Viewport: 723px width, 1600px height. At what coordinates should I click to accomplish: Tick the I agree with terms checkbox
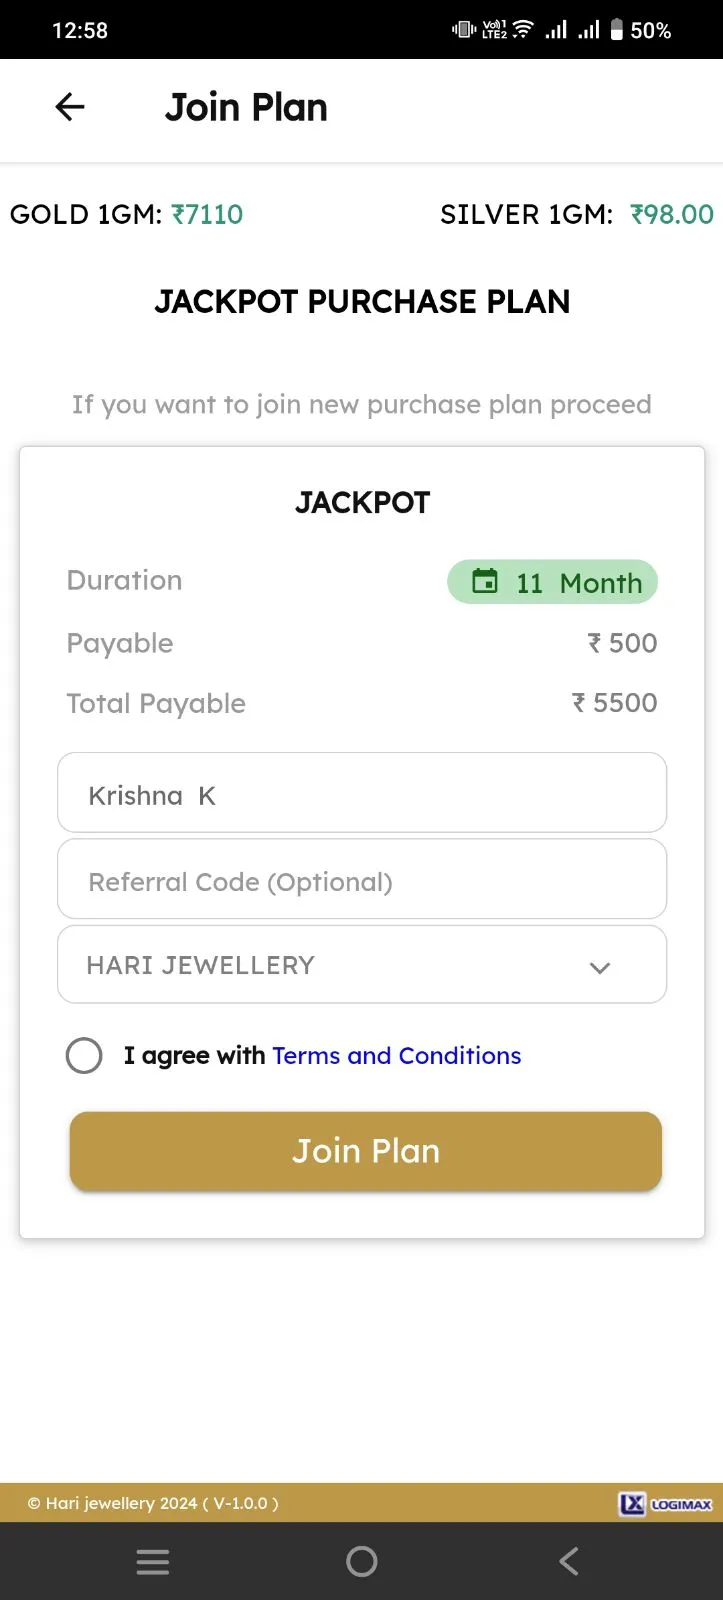coord(84,1055)
